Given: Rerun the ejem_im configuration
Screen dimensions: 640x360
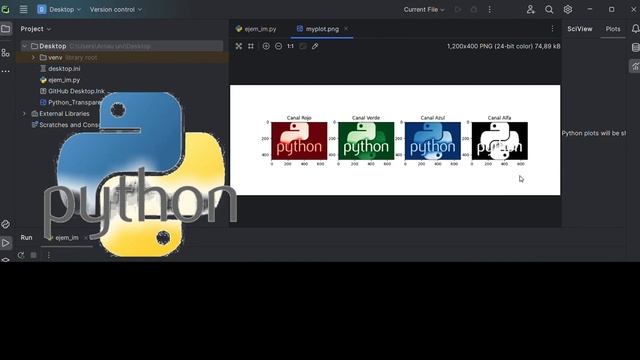Looking at the screenshot, I should point(21,256).
